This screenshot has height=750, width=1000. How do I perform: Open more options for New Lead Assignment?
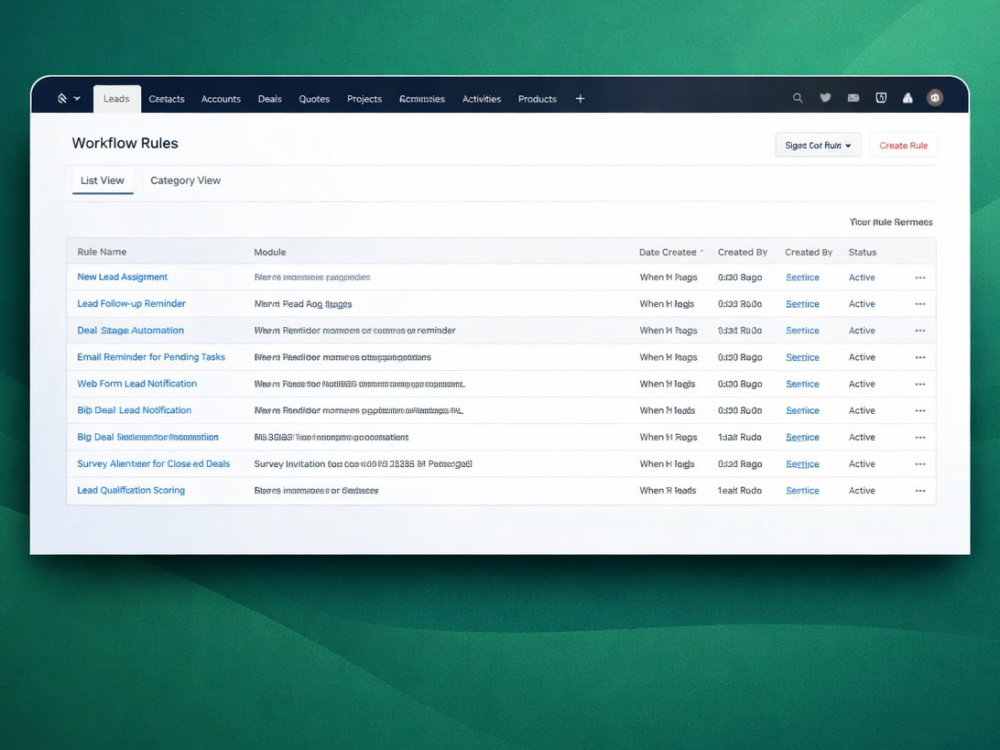920,277
